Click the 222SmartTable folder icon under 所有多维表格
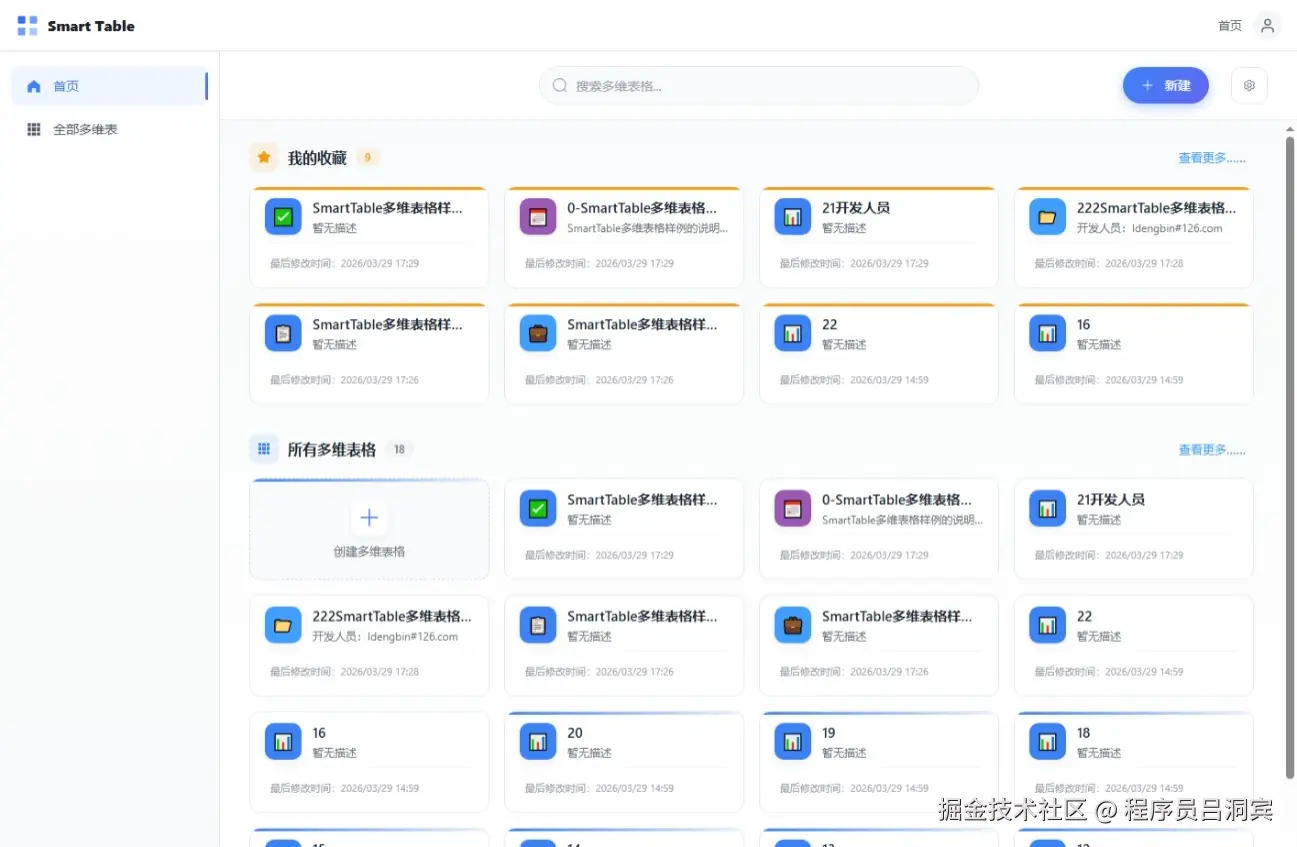1297x847 pixels. click(283, 625)
